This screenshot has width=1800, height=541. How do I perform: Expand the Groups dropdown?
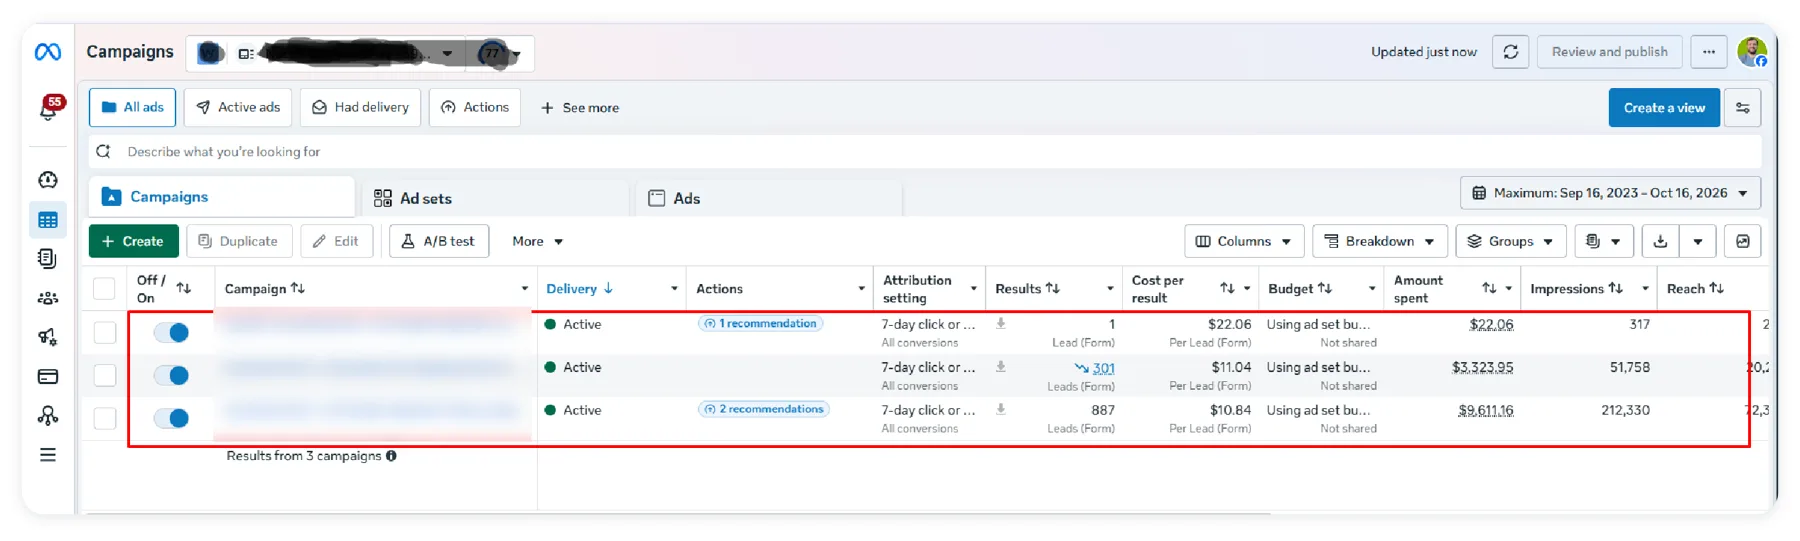[1510, 241]
